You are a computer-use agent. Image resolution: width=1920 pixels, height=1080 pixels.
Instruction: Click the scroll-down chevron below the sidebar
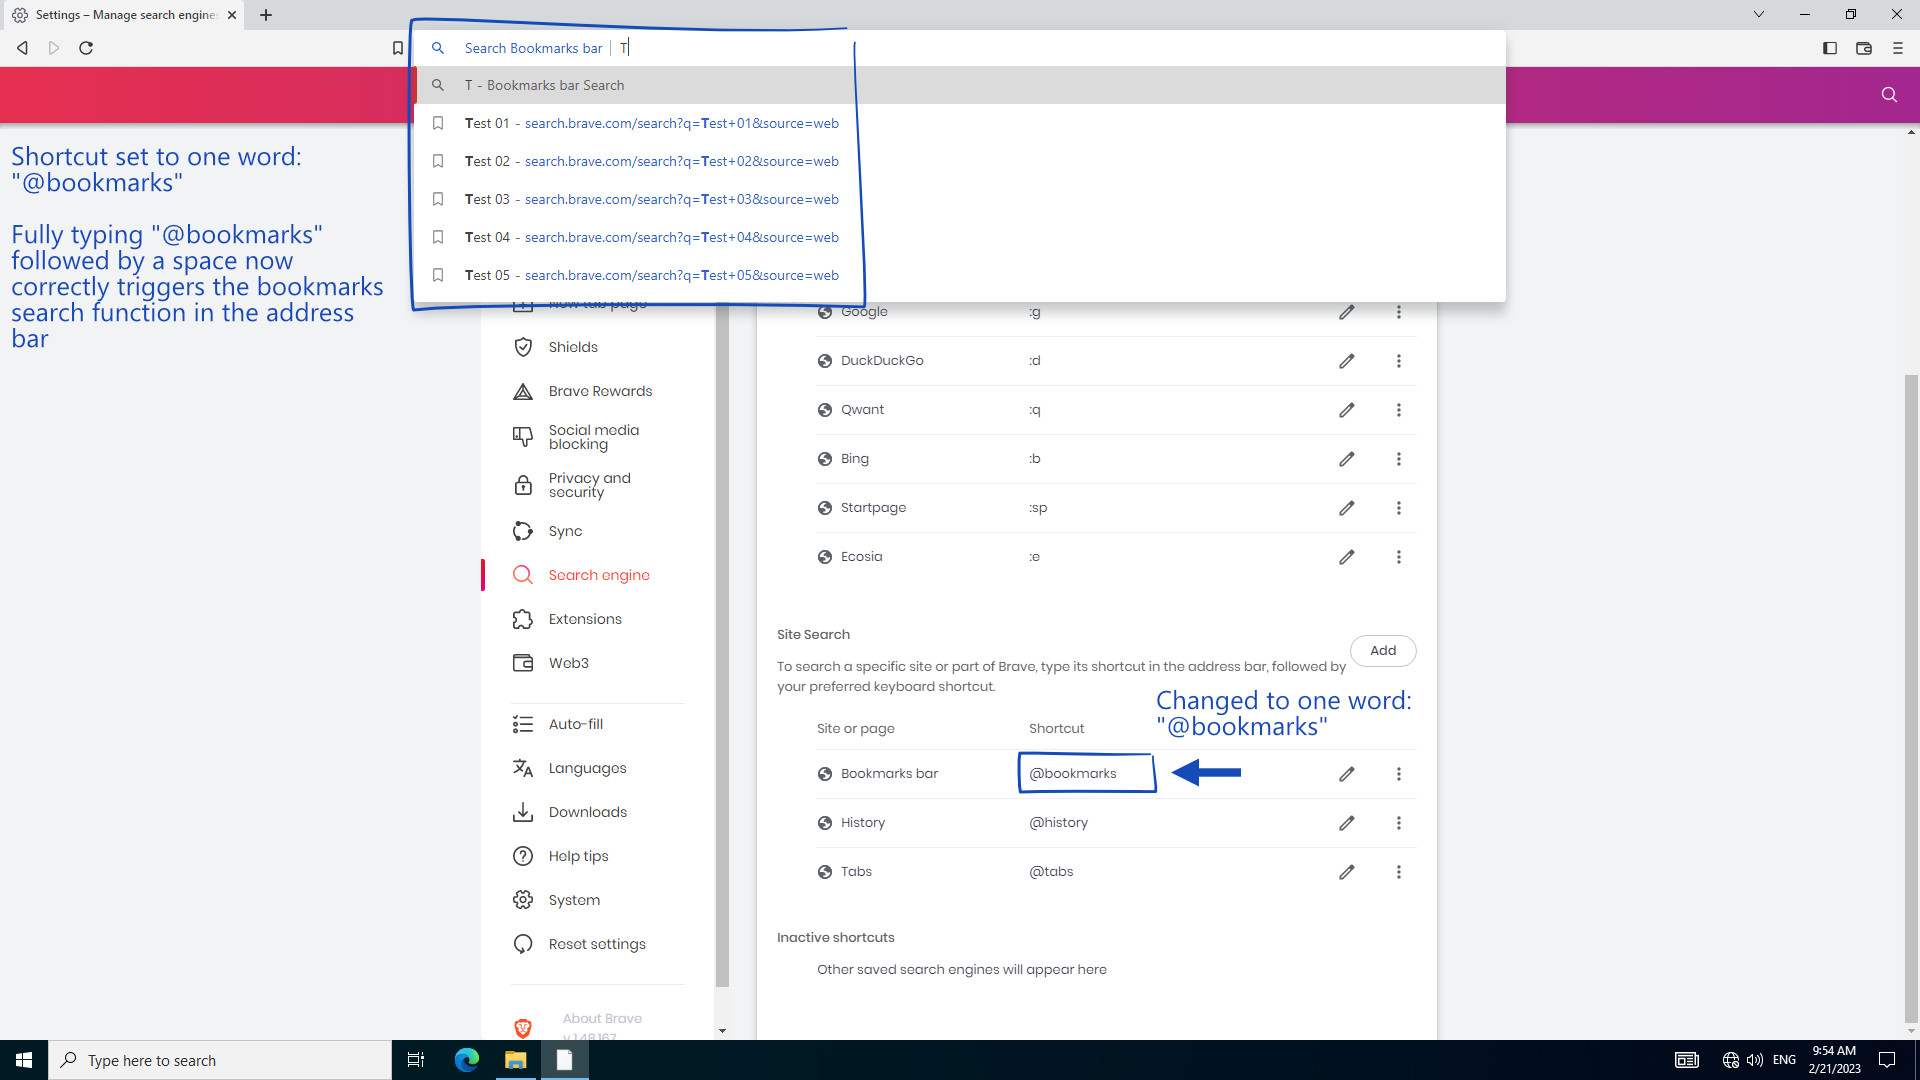pos(722,1031)
